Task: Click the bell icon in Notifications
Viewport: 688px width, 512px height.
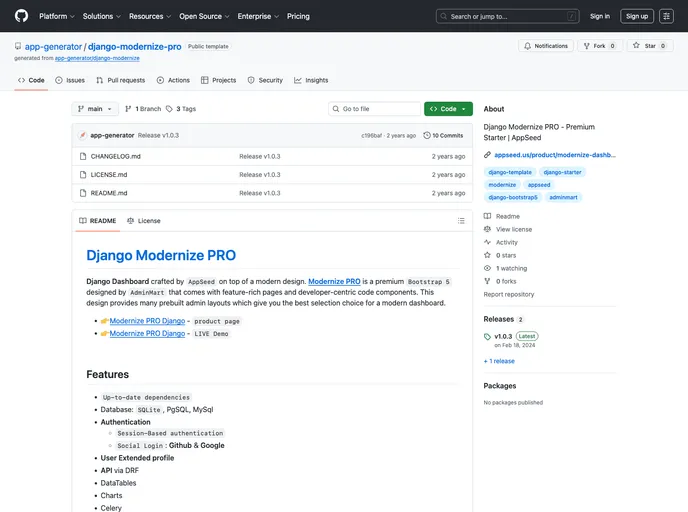Action: [527, 46]
